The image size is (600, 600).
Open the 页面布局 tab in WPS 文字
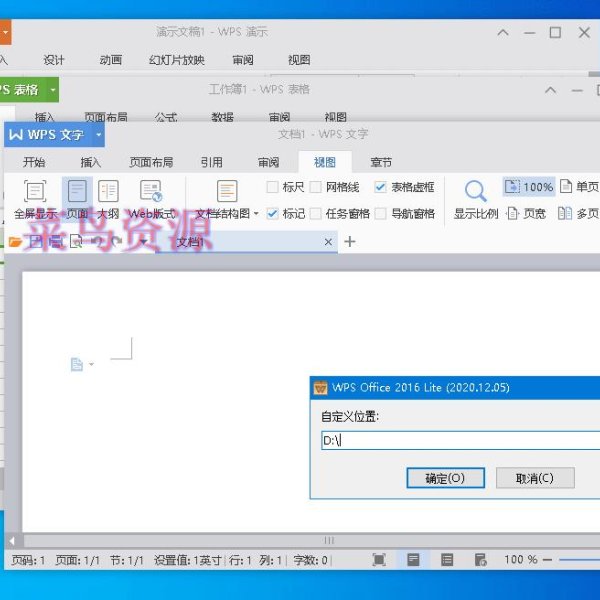tap(151, 162)
